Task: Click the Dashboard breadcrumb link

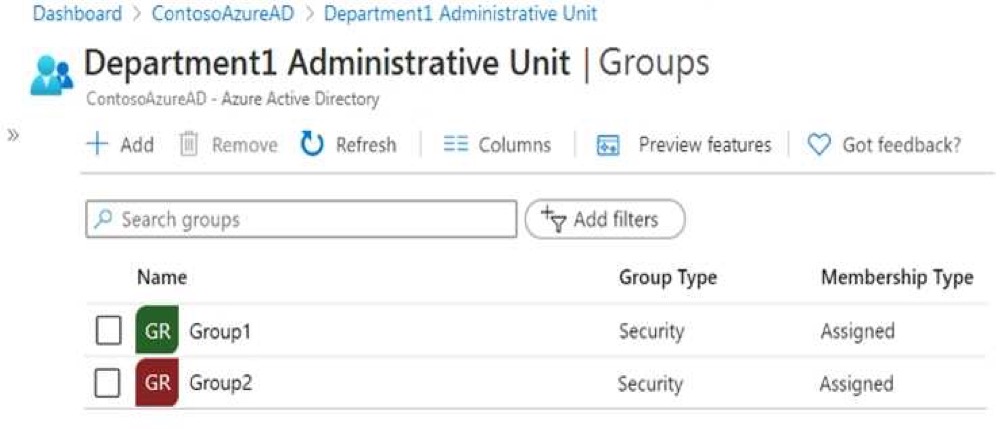Action: click(x=77, y=14)
